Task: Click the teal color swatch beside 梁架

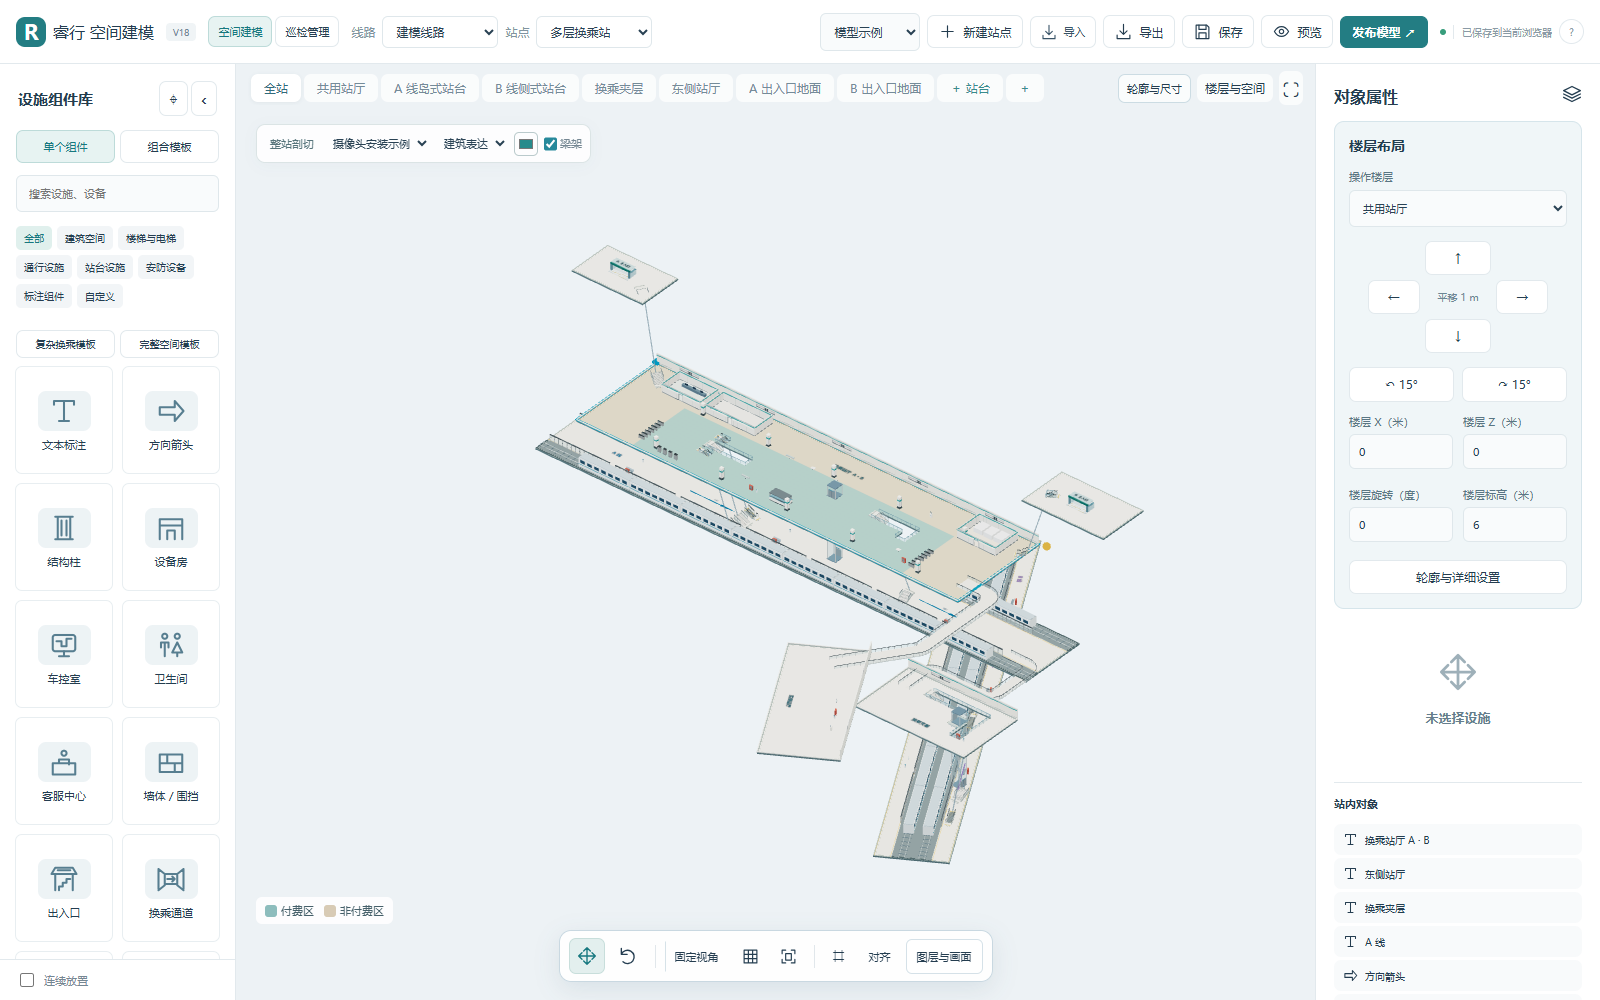Action: tap(526, 144)
